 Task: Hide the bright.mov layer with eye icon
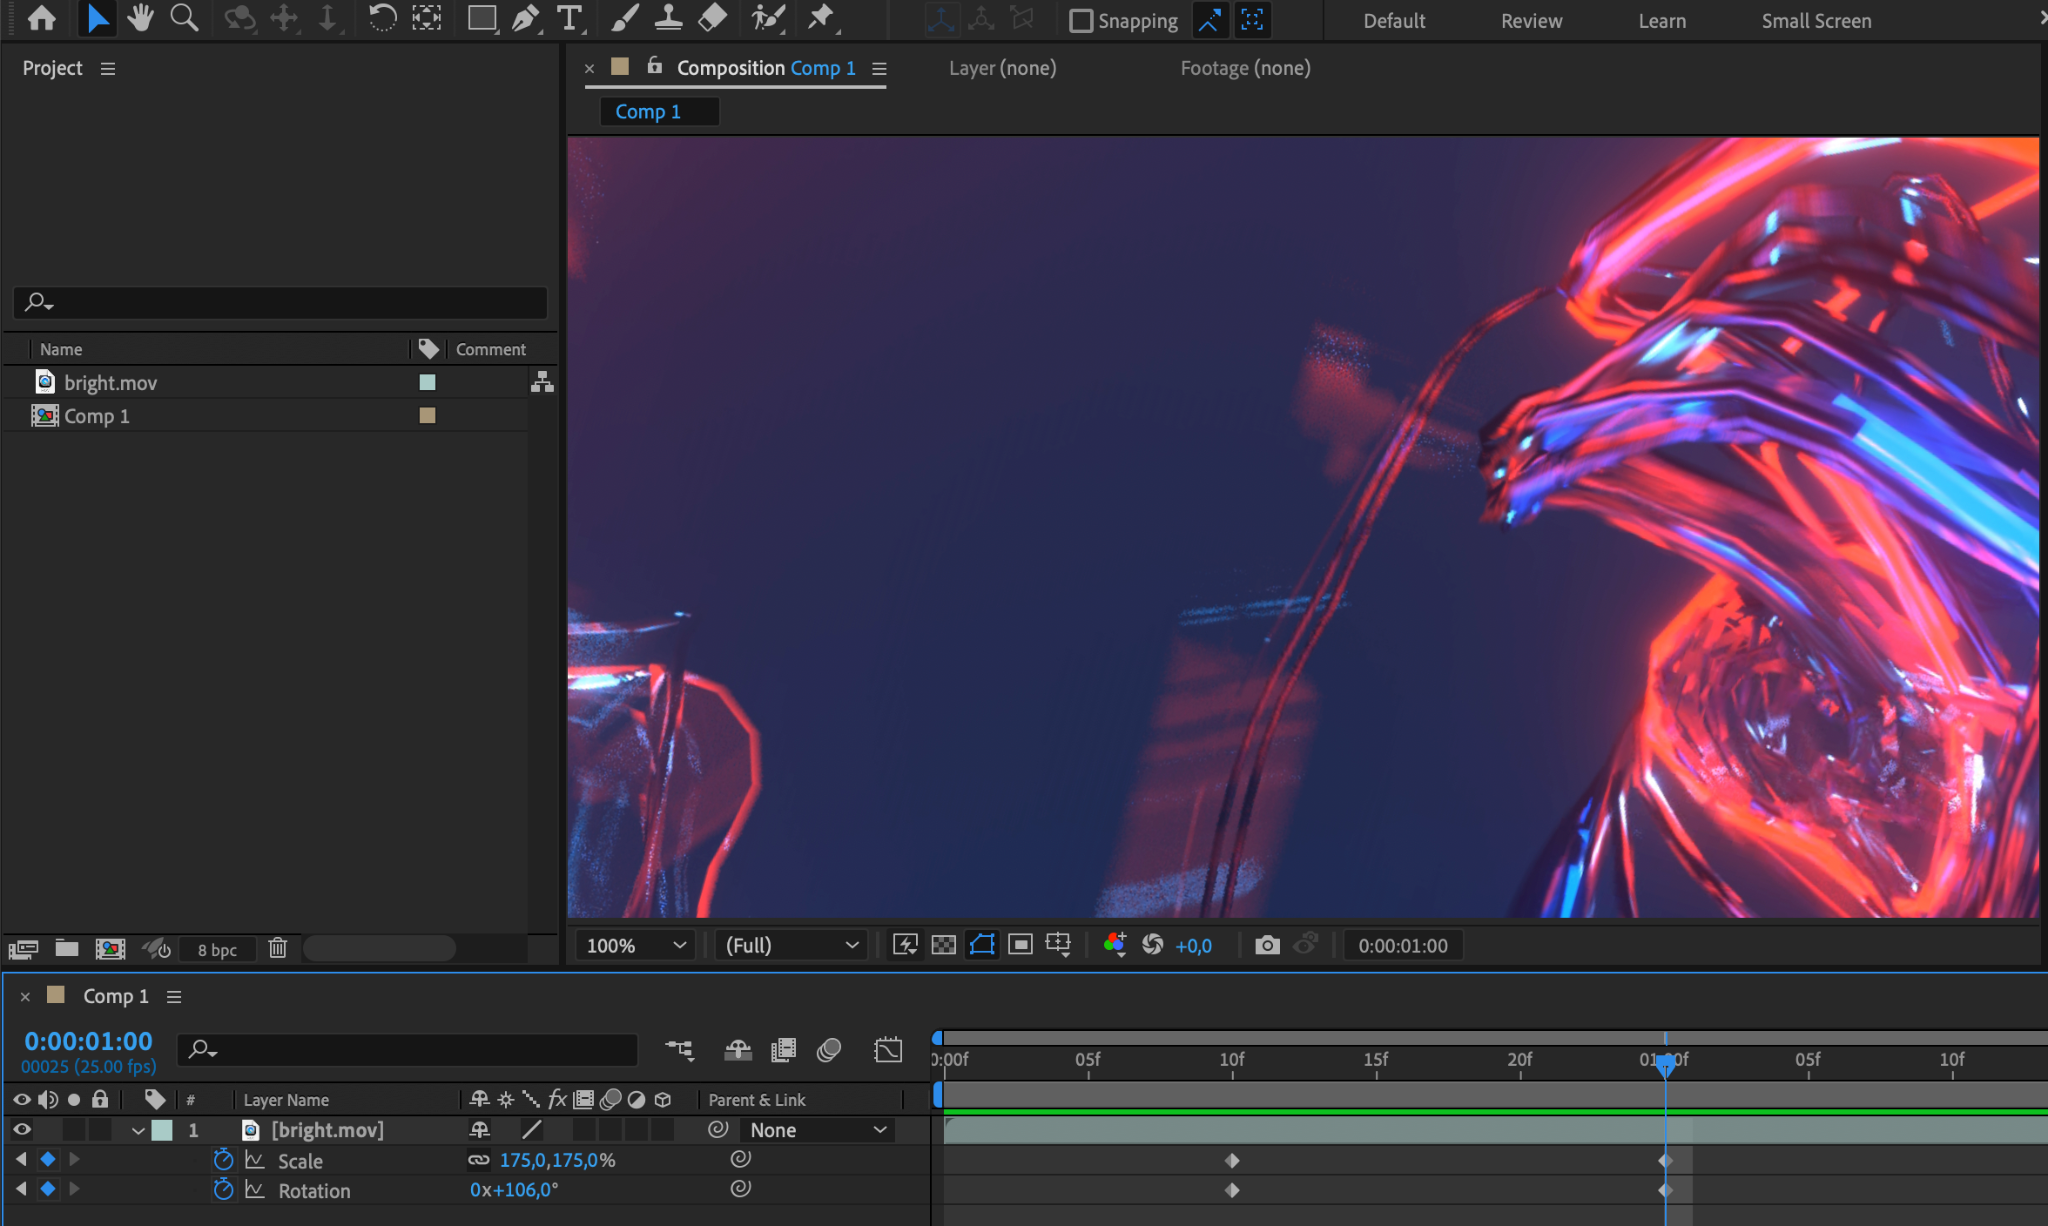[21, 1130]
